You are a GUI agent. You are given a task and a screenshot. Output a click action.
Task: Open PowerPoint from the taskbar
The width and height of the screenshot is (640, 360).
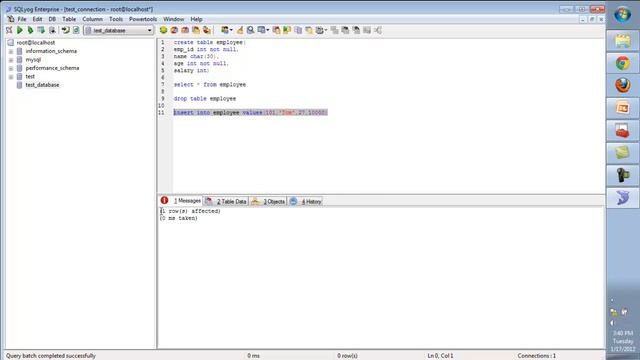[623, 108]
